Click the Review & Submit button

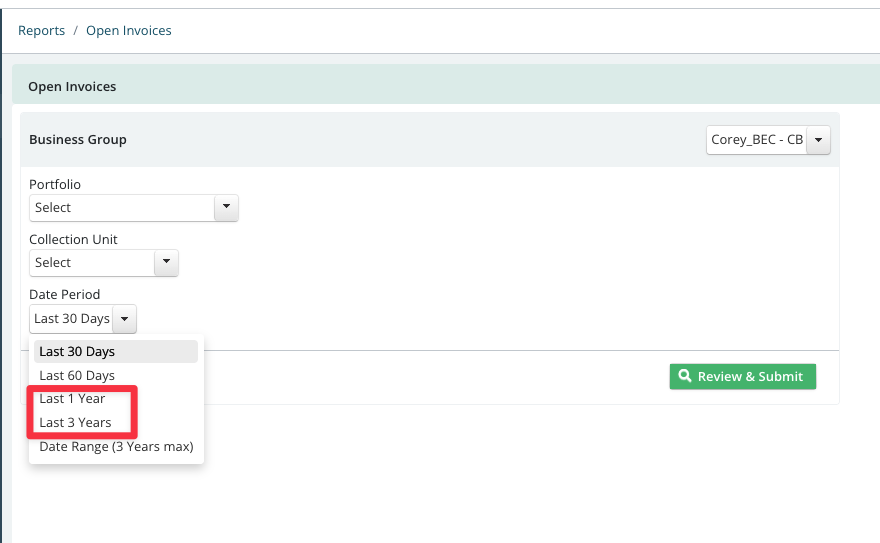[742, 376]
